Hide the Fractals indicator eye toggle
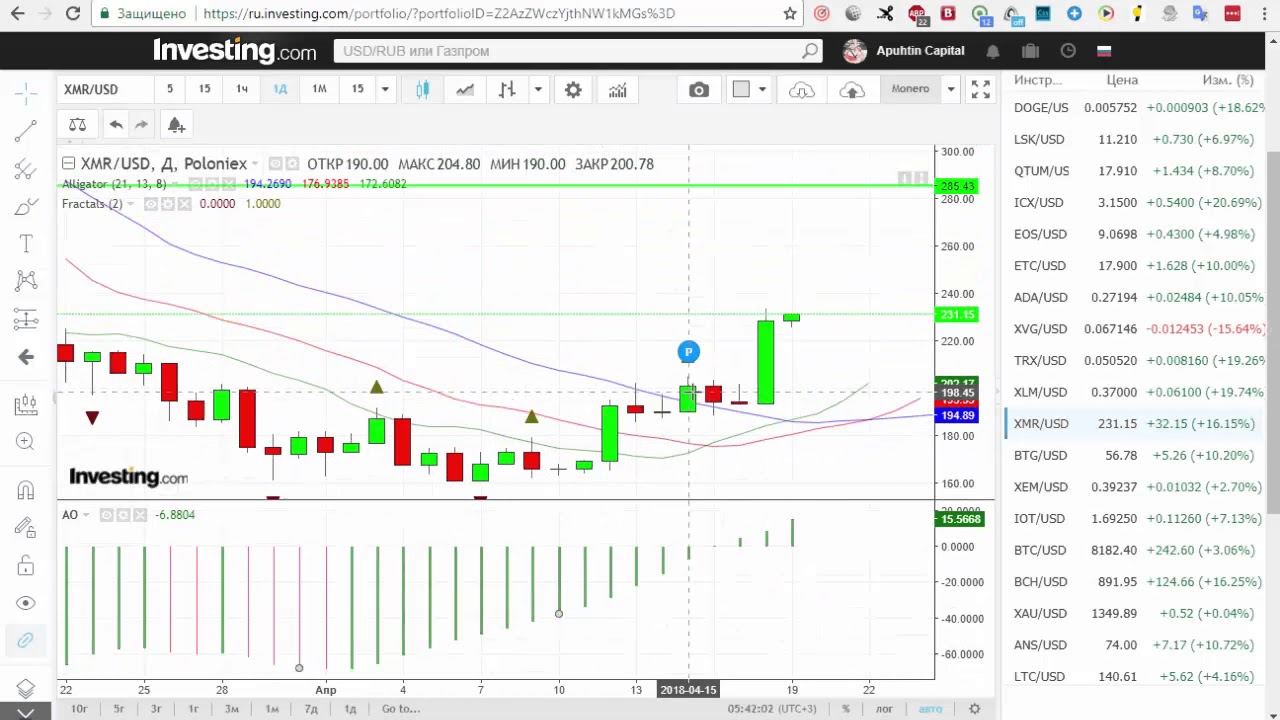This screenshot has height=720, width=1280. point(151,204)
